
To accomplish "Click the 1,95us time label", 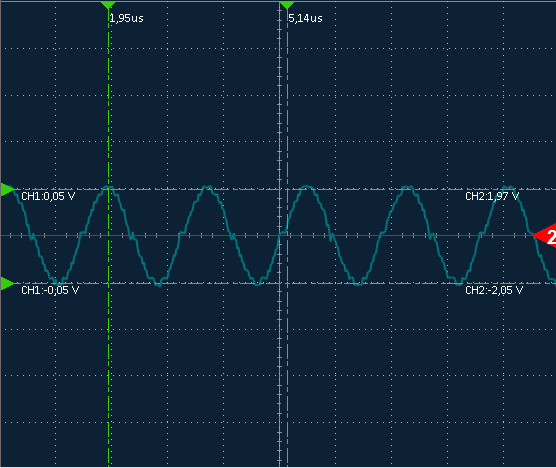I will 127,18.
